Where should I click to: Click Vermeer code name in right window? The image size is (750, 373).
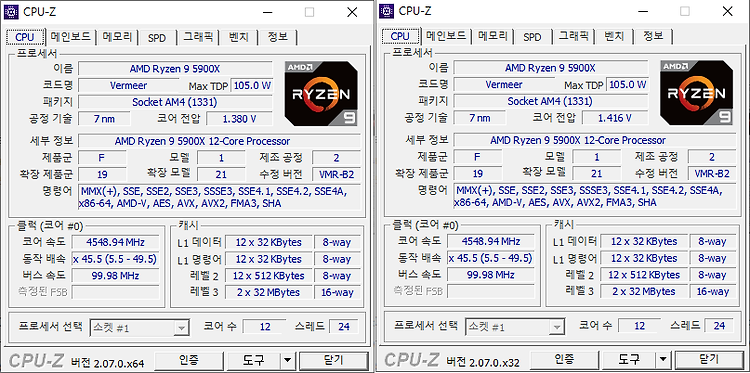pos(504,85)
